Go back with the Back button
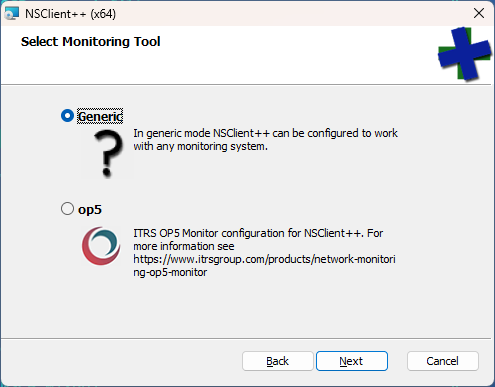This screenshot has width=495, height=387. coord(277,361)
